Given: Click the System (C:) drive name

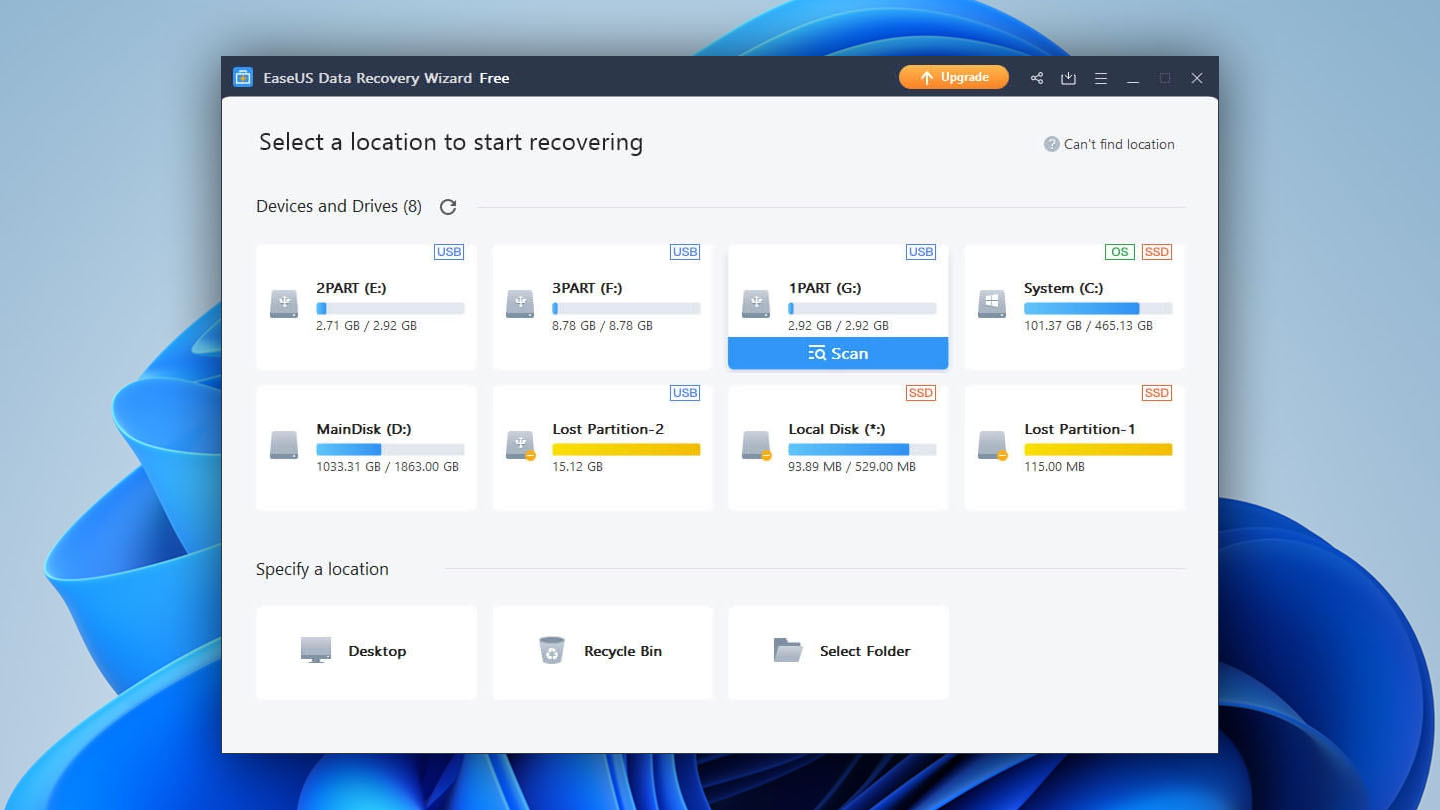Looking at the screenshot, I should pyautogui.click(x=1064, y=288).
